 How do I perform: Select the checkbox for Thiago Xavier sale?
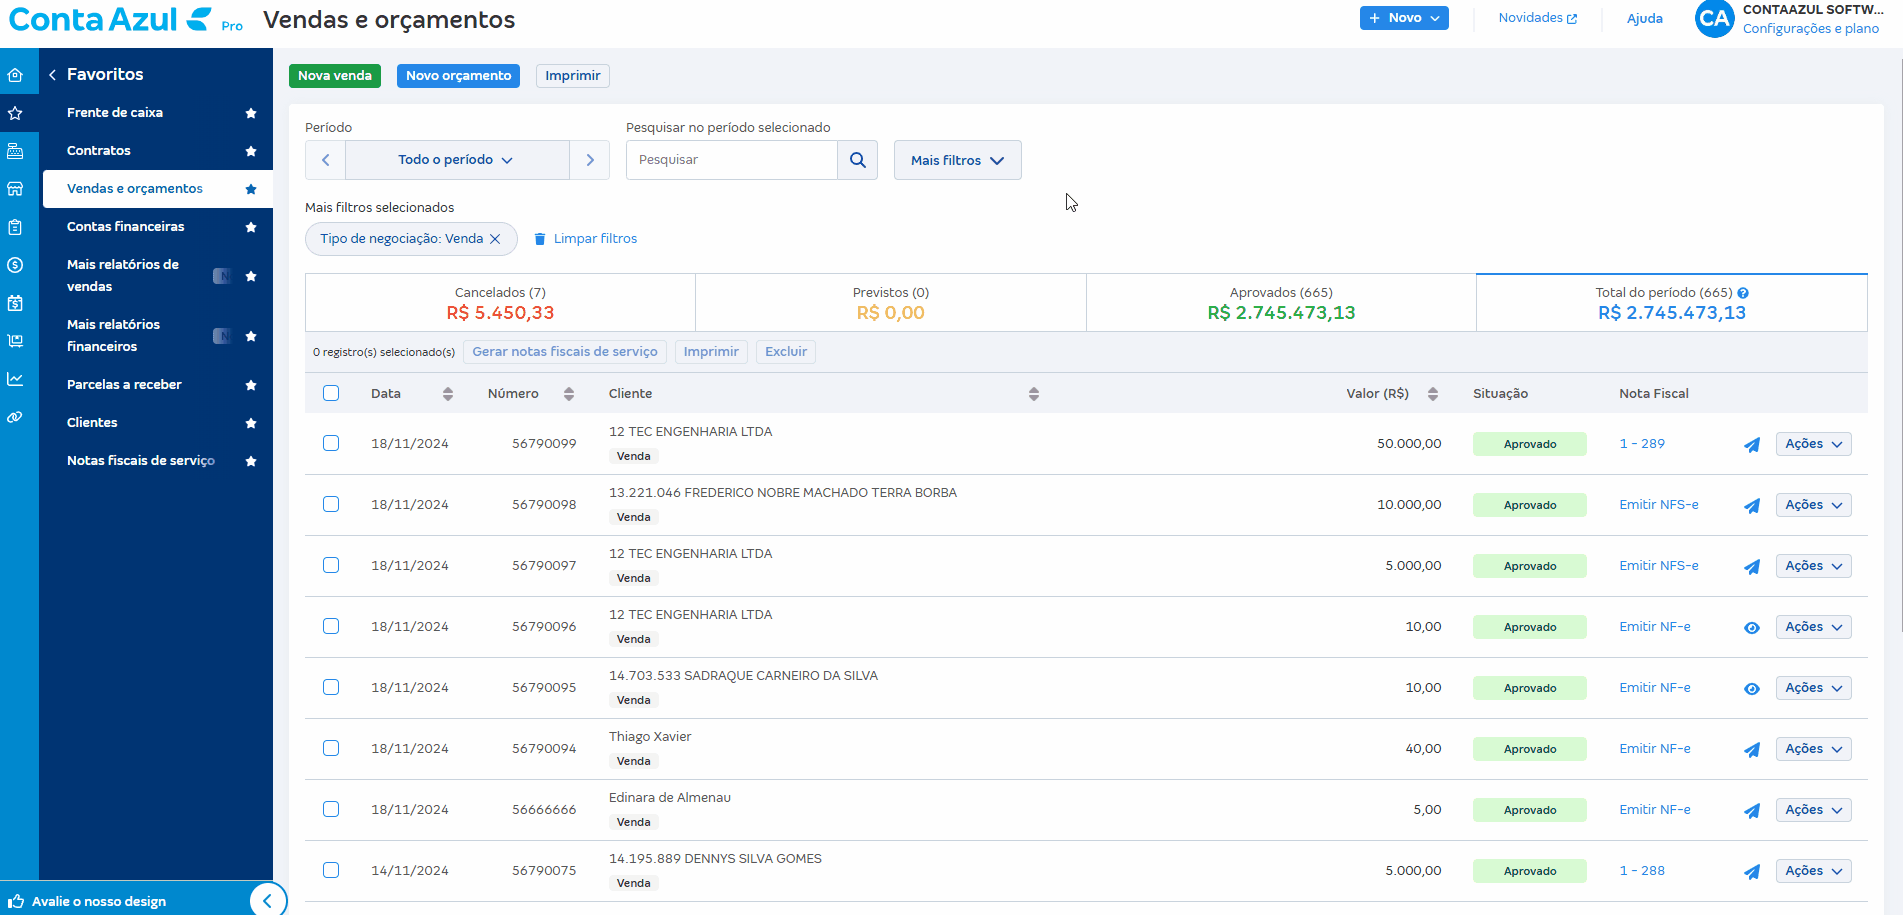(x=331, y=748)
